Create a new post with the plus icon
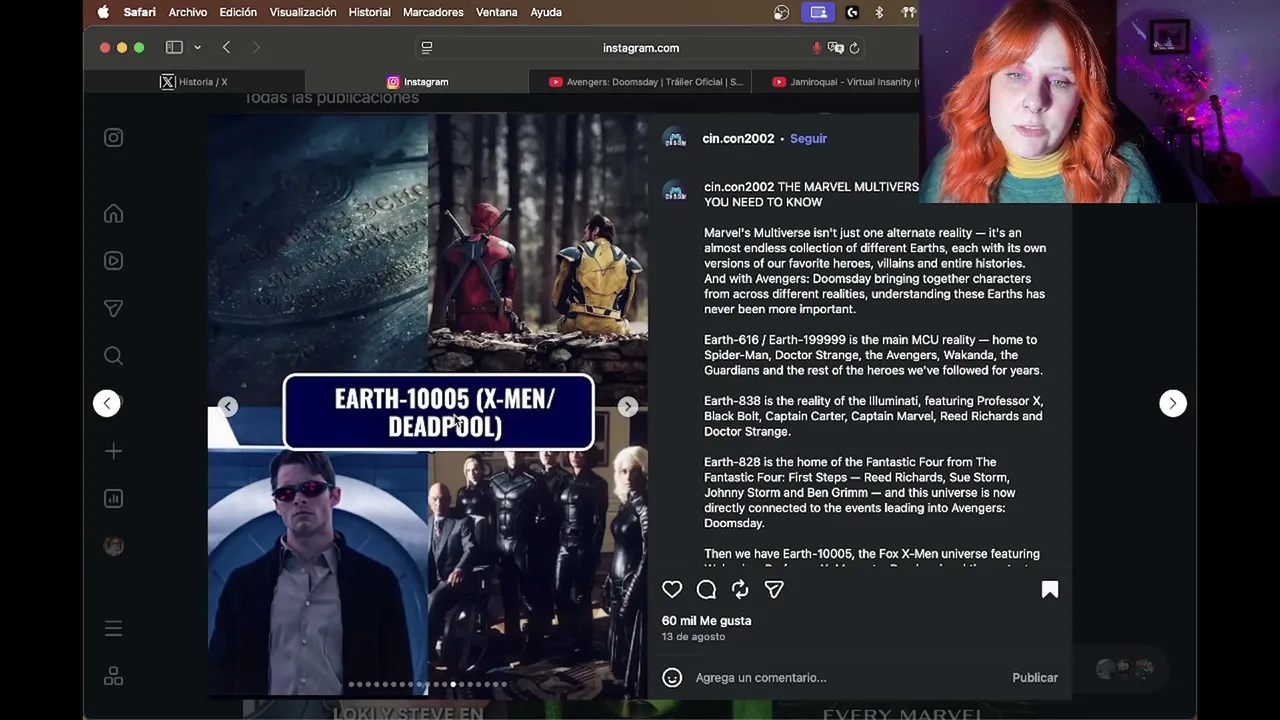 113,451
